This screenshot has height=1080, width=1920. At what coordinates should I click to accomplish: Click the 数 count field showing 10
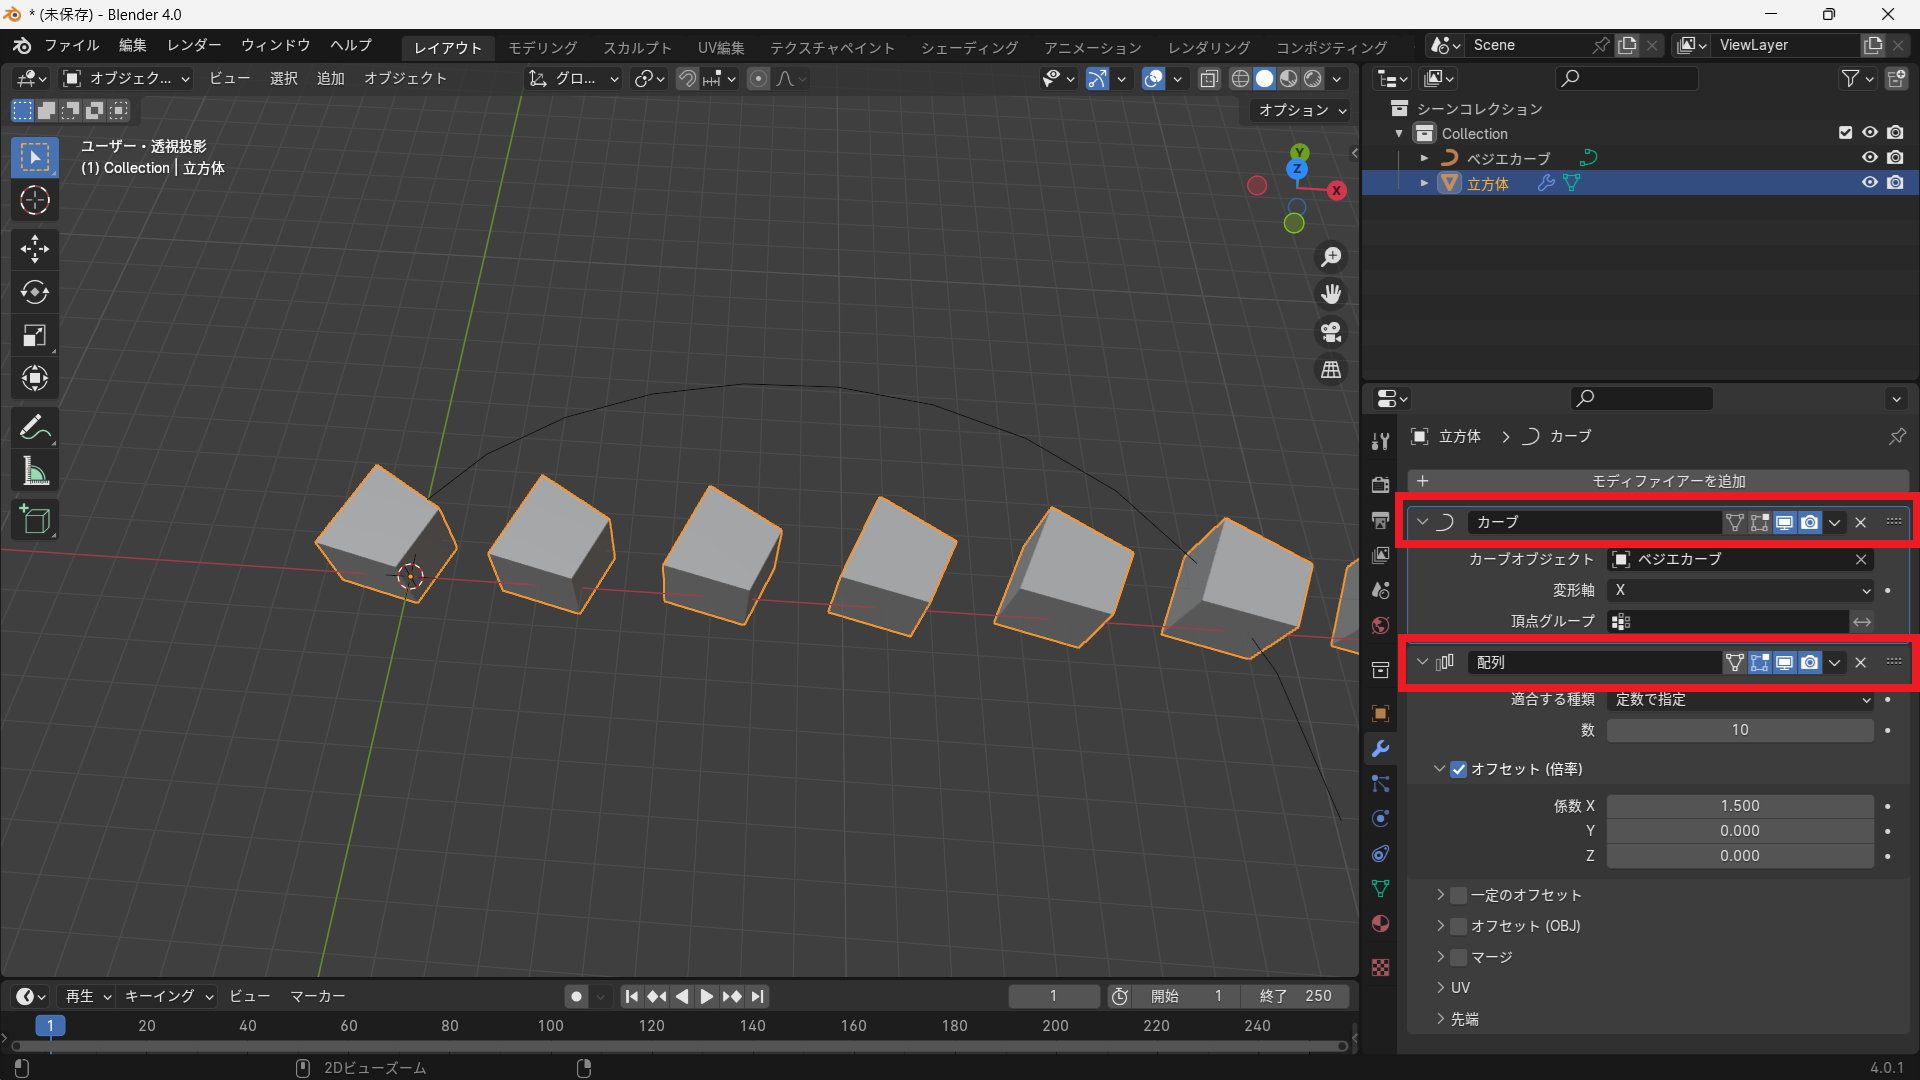(x=1740, y=730)
